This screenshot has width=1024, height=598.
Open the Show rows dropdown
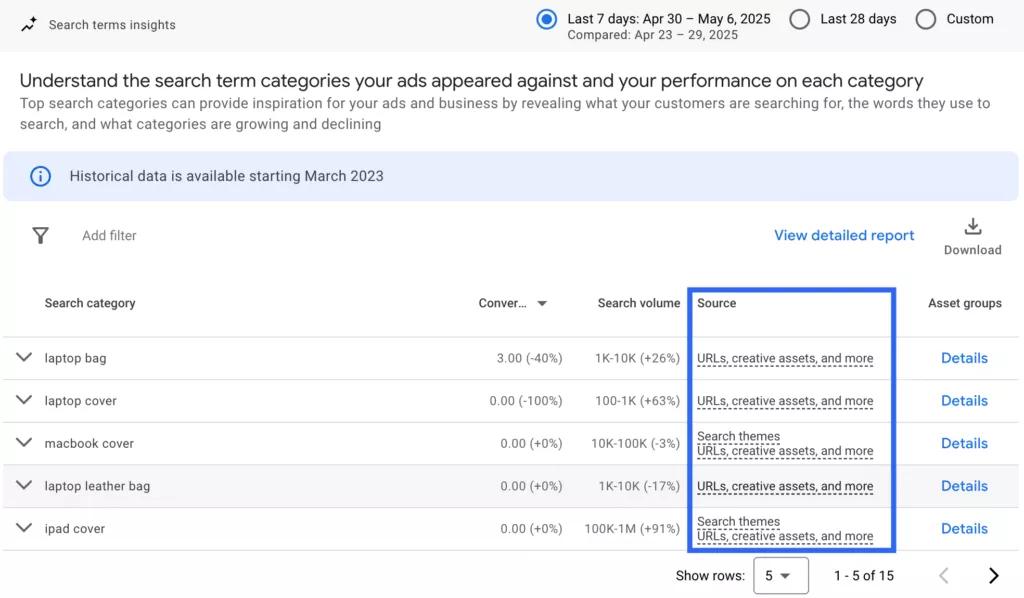780,576
